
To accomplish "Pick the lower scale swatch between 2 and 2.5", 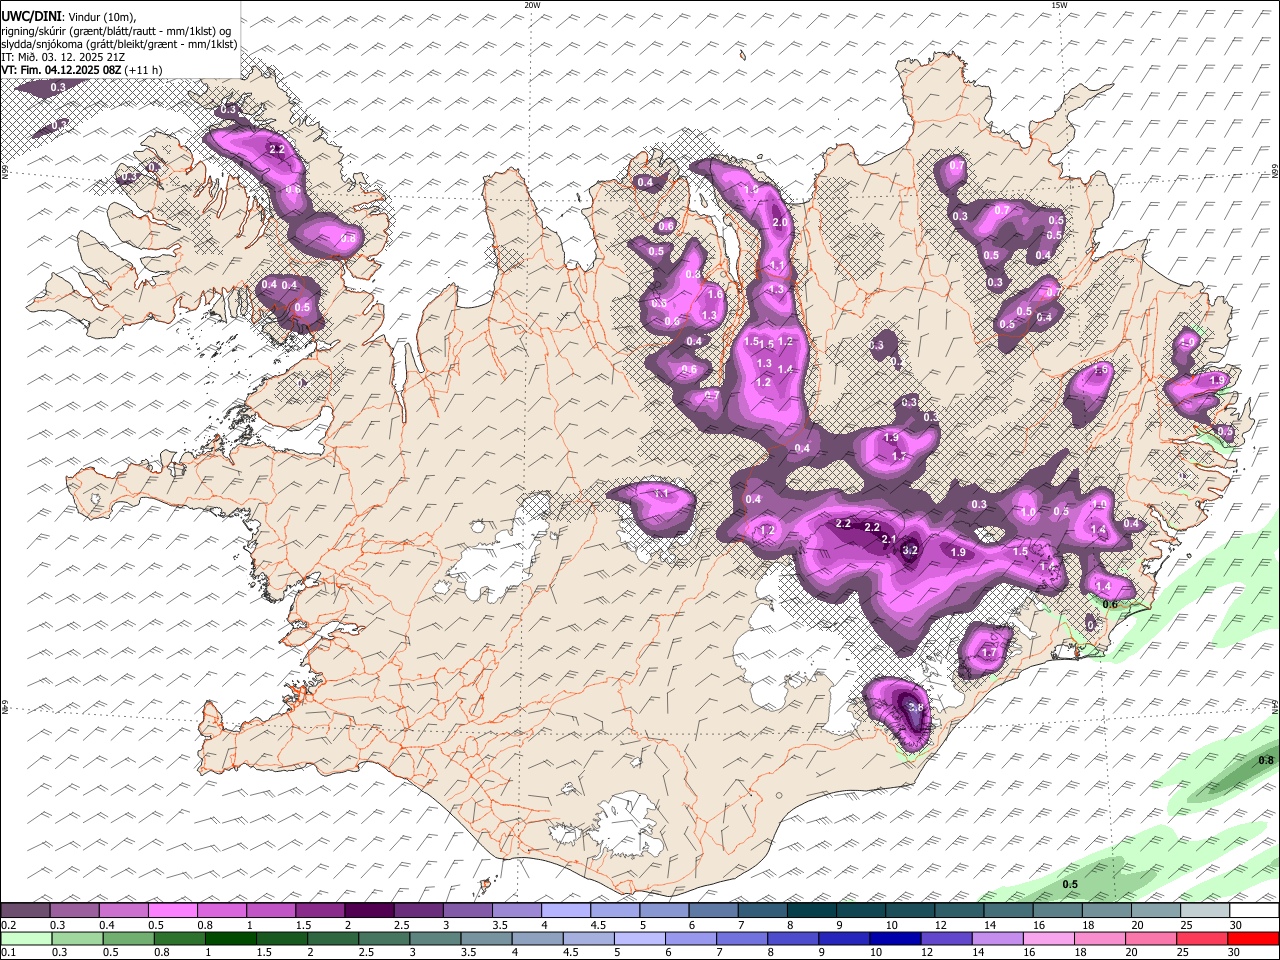I will 334,938.
